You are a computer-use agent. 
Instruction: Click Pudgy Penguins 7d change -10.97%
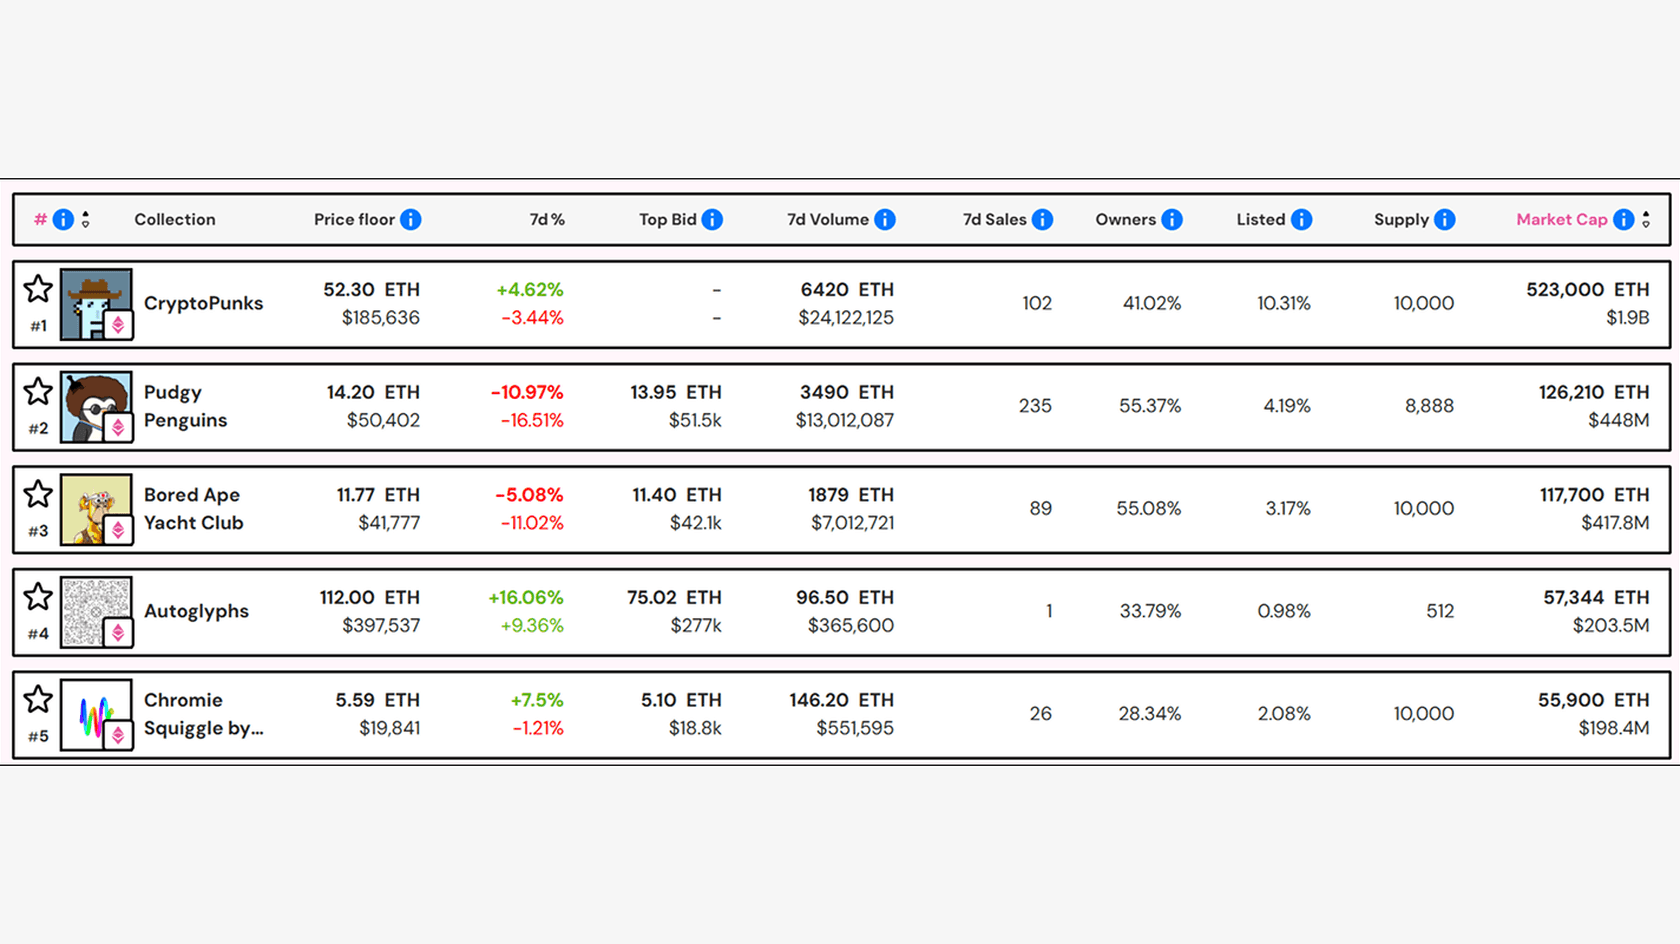pos(527,392)
